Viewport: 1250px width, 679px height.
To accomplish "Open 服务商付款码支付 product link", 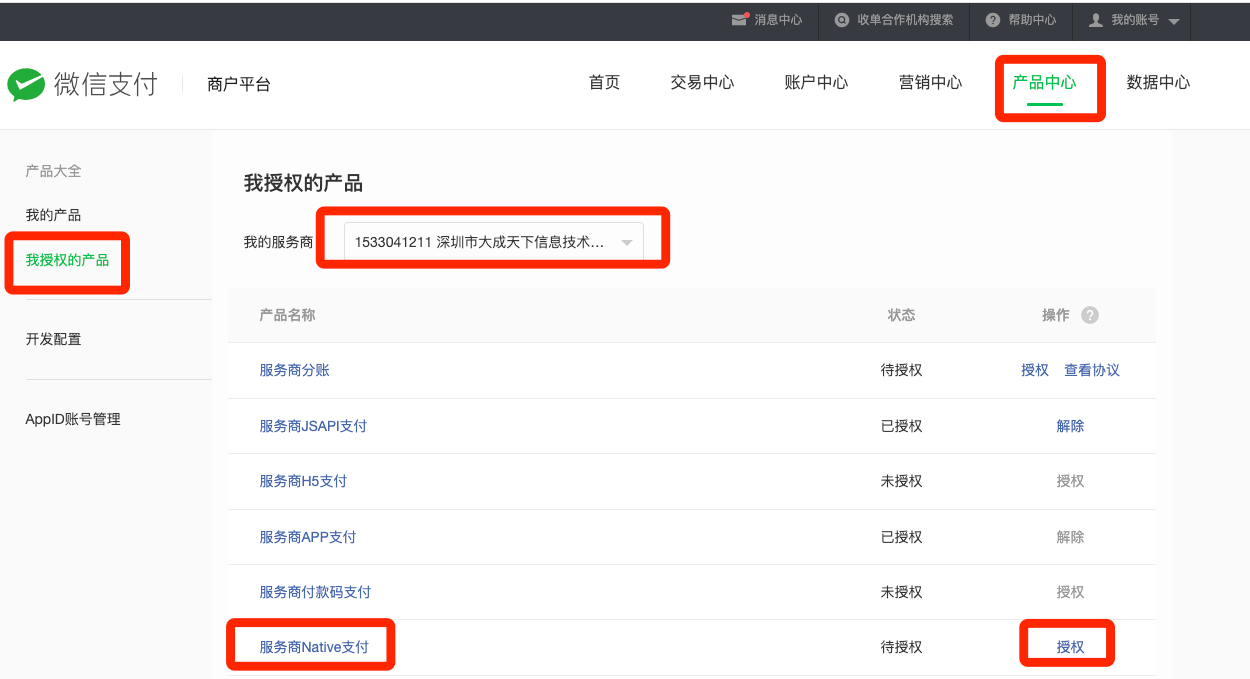I will tap(315, 592).
